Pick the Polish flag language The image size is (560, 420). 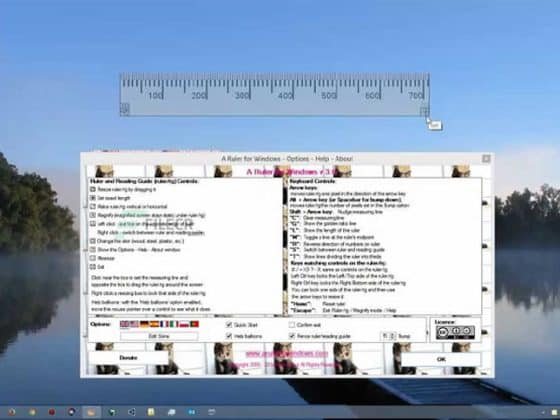[x=184, y=324]
